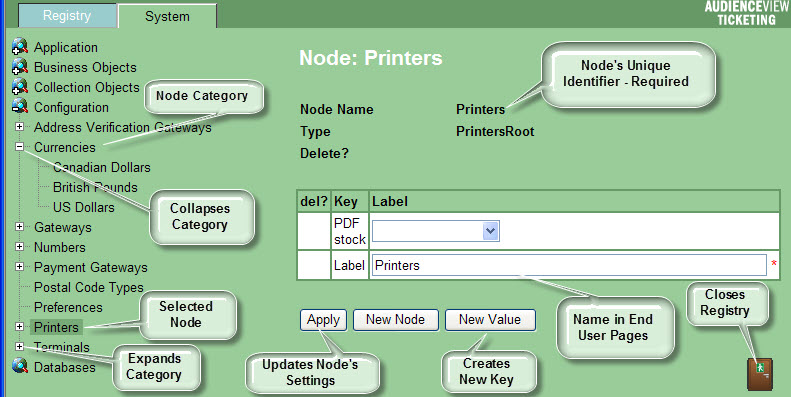
Task: Click the New Node button
Action: (396, 320)
